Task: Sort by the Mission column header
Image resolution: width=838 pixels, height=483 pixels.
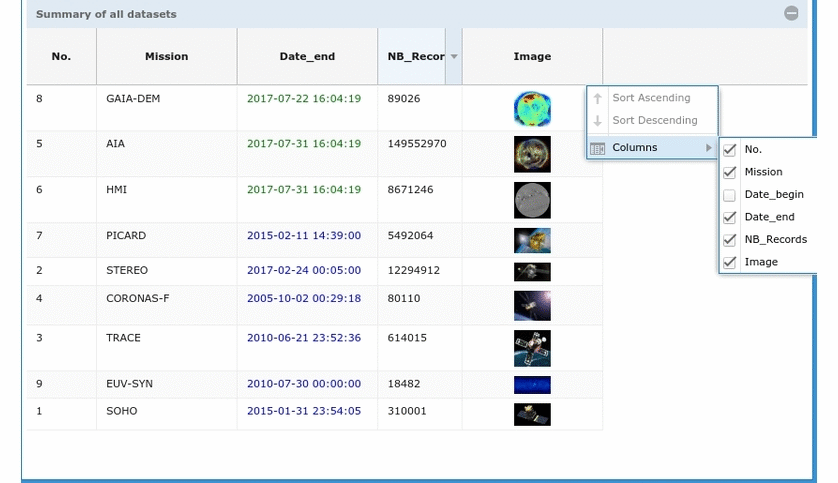Action: tap(167, 56)
